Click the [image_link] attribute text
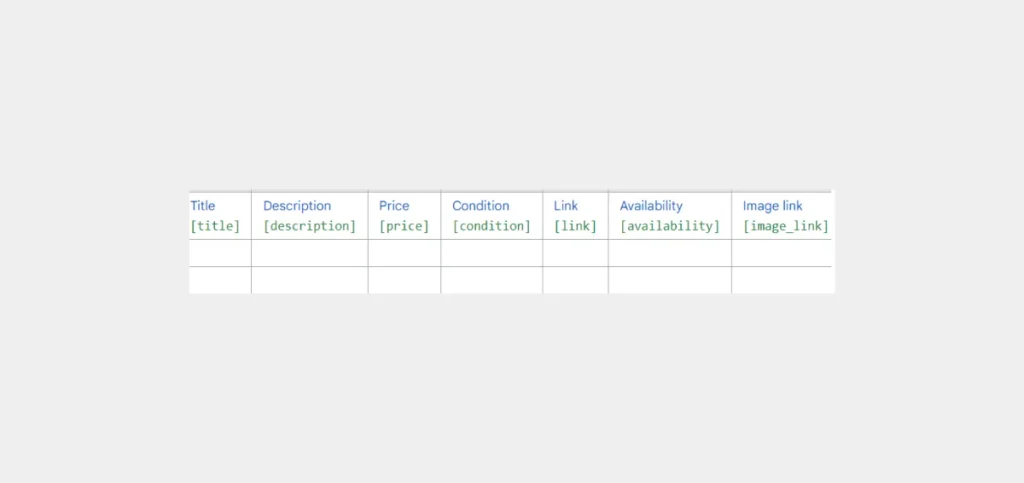The height and width of the screenshot is (483, 1024). point(786,226)
